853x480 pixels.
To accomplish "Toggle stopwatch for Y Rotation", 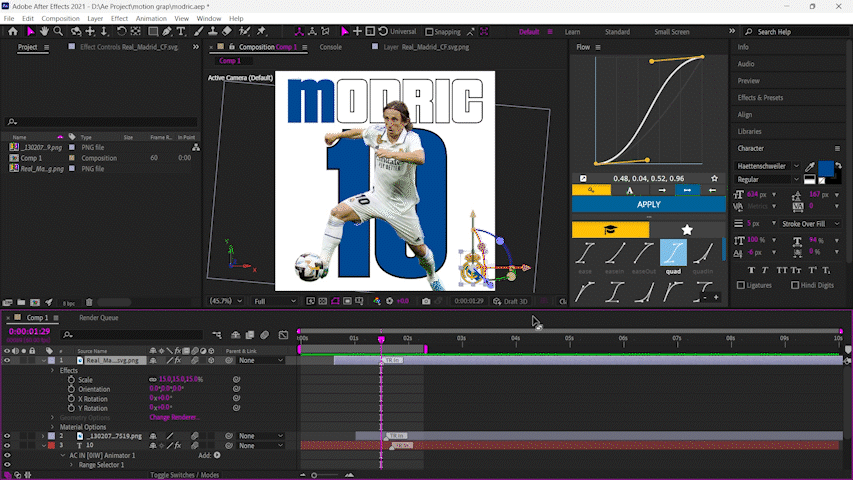I will click(x=71, y=408).
